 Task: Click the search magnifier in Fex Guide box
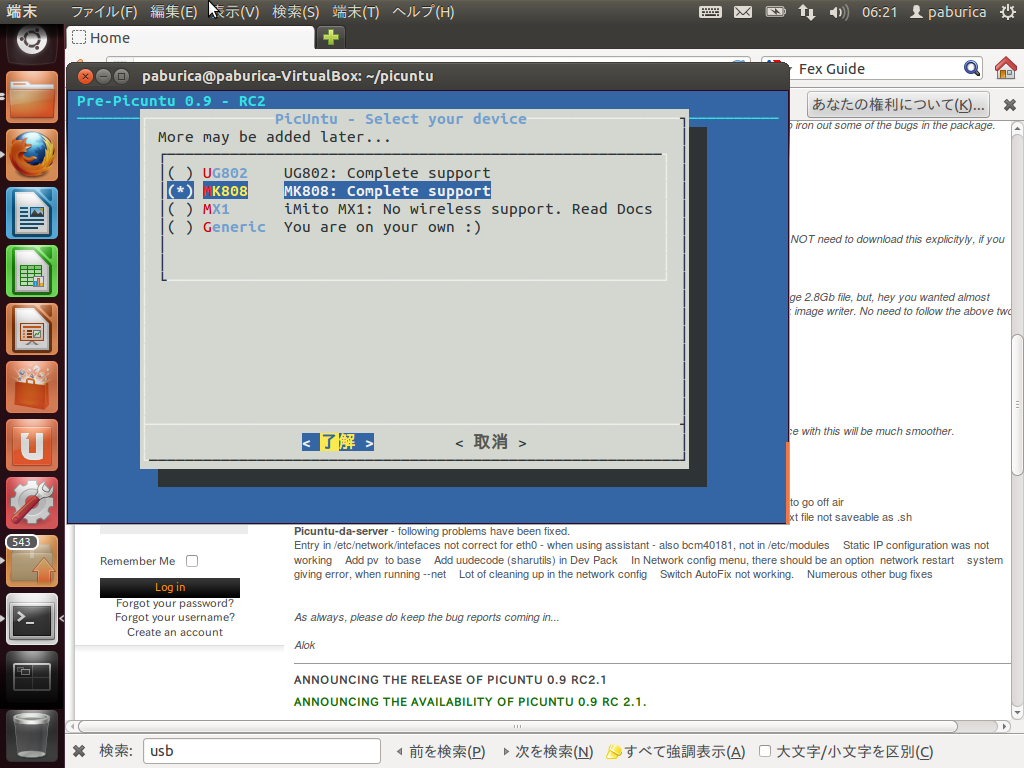click(972, 68)
